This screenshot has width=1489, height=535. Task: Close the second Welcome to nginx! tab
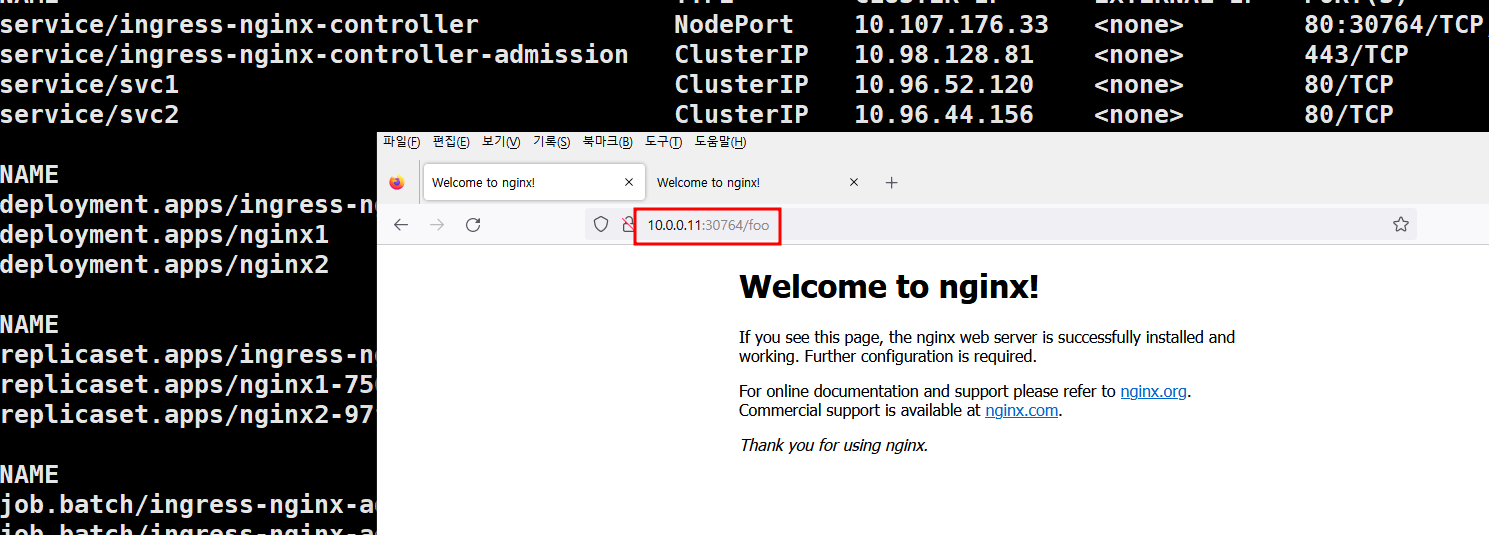tap(854, 183)
